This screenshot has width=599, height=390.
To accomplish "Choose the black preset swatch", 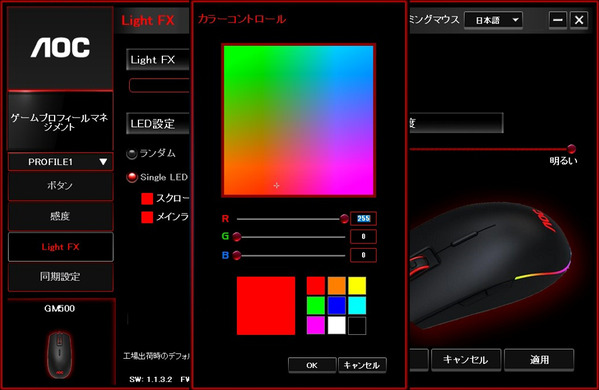I will tap(357, 325).
